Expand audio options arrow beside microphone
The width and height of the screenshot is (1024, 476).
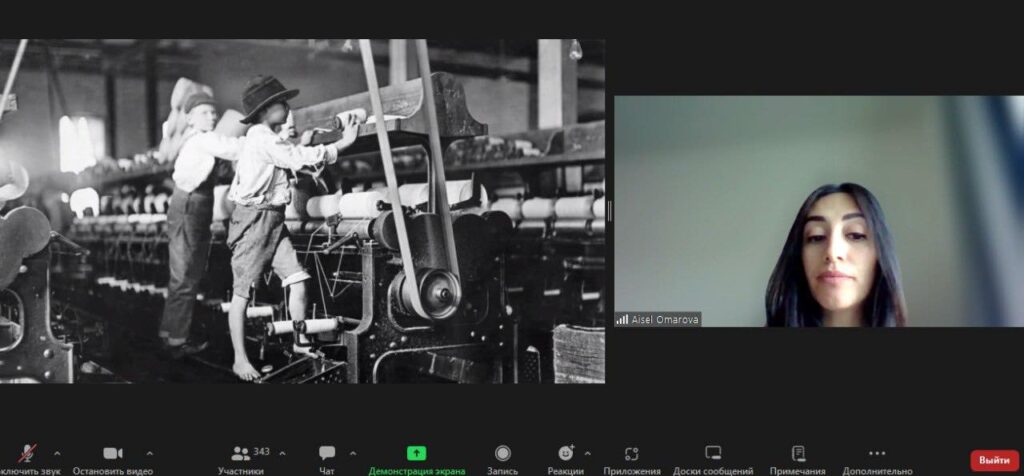56,452
